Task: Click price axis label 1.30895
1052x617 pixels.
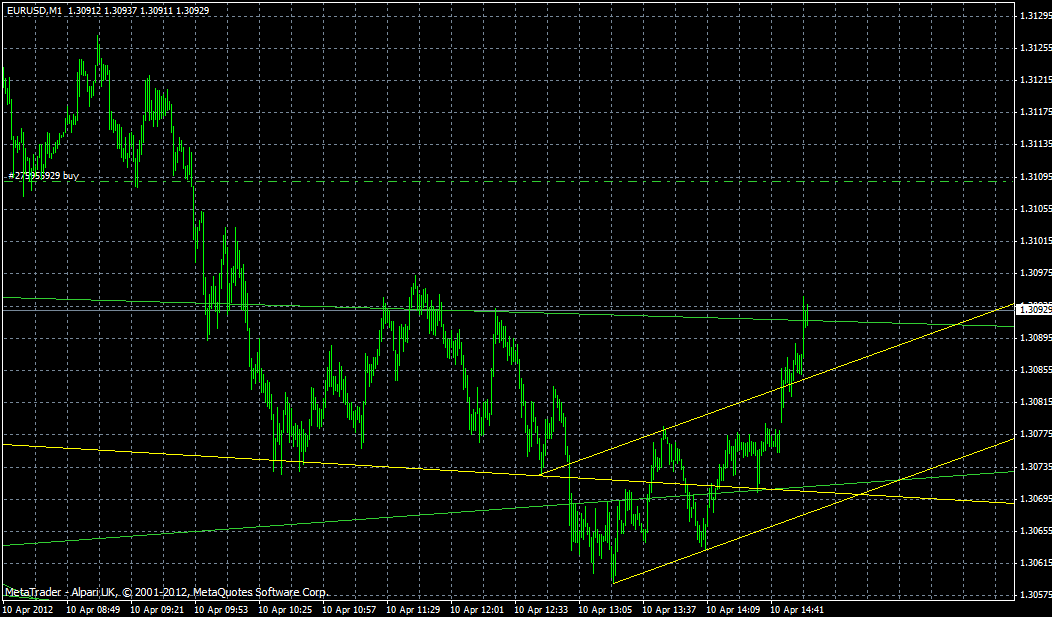Action: point(1034,337)
